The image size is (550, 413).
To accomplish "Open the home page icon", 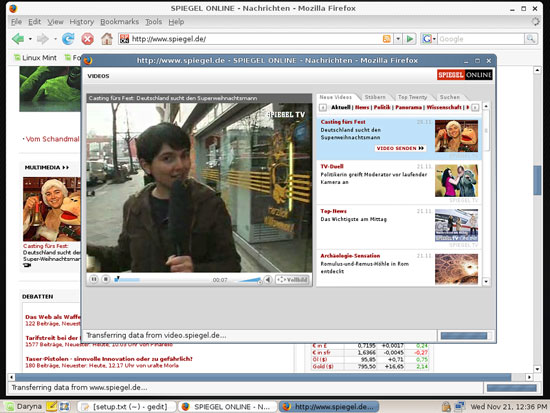I will [107, 39].
